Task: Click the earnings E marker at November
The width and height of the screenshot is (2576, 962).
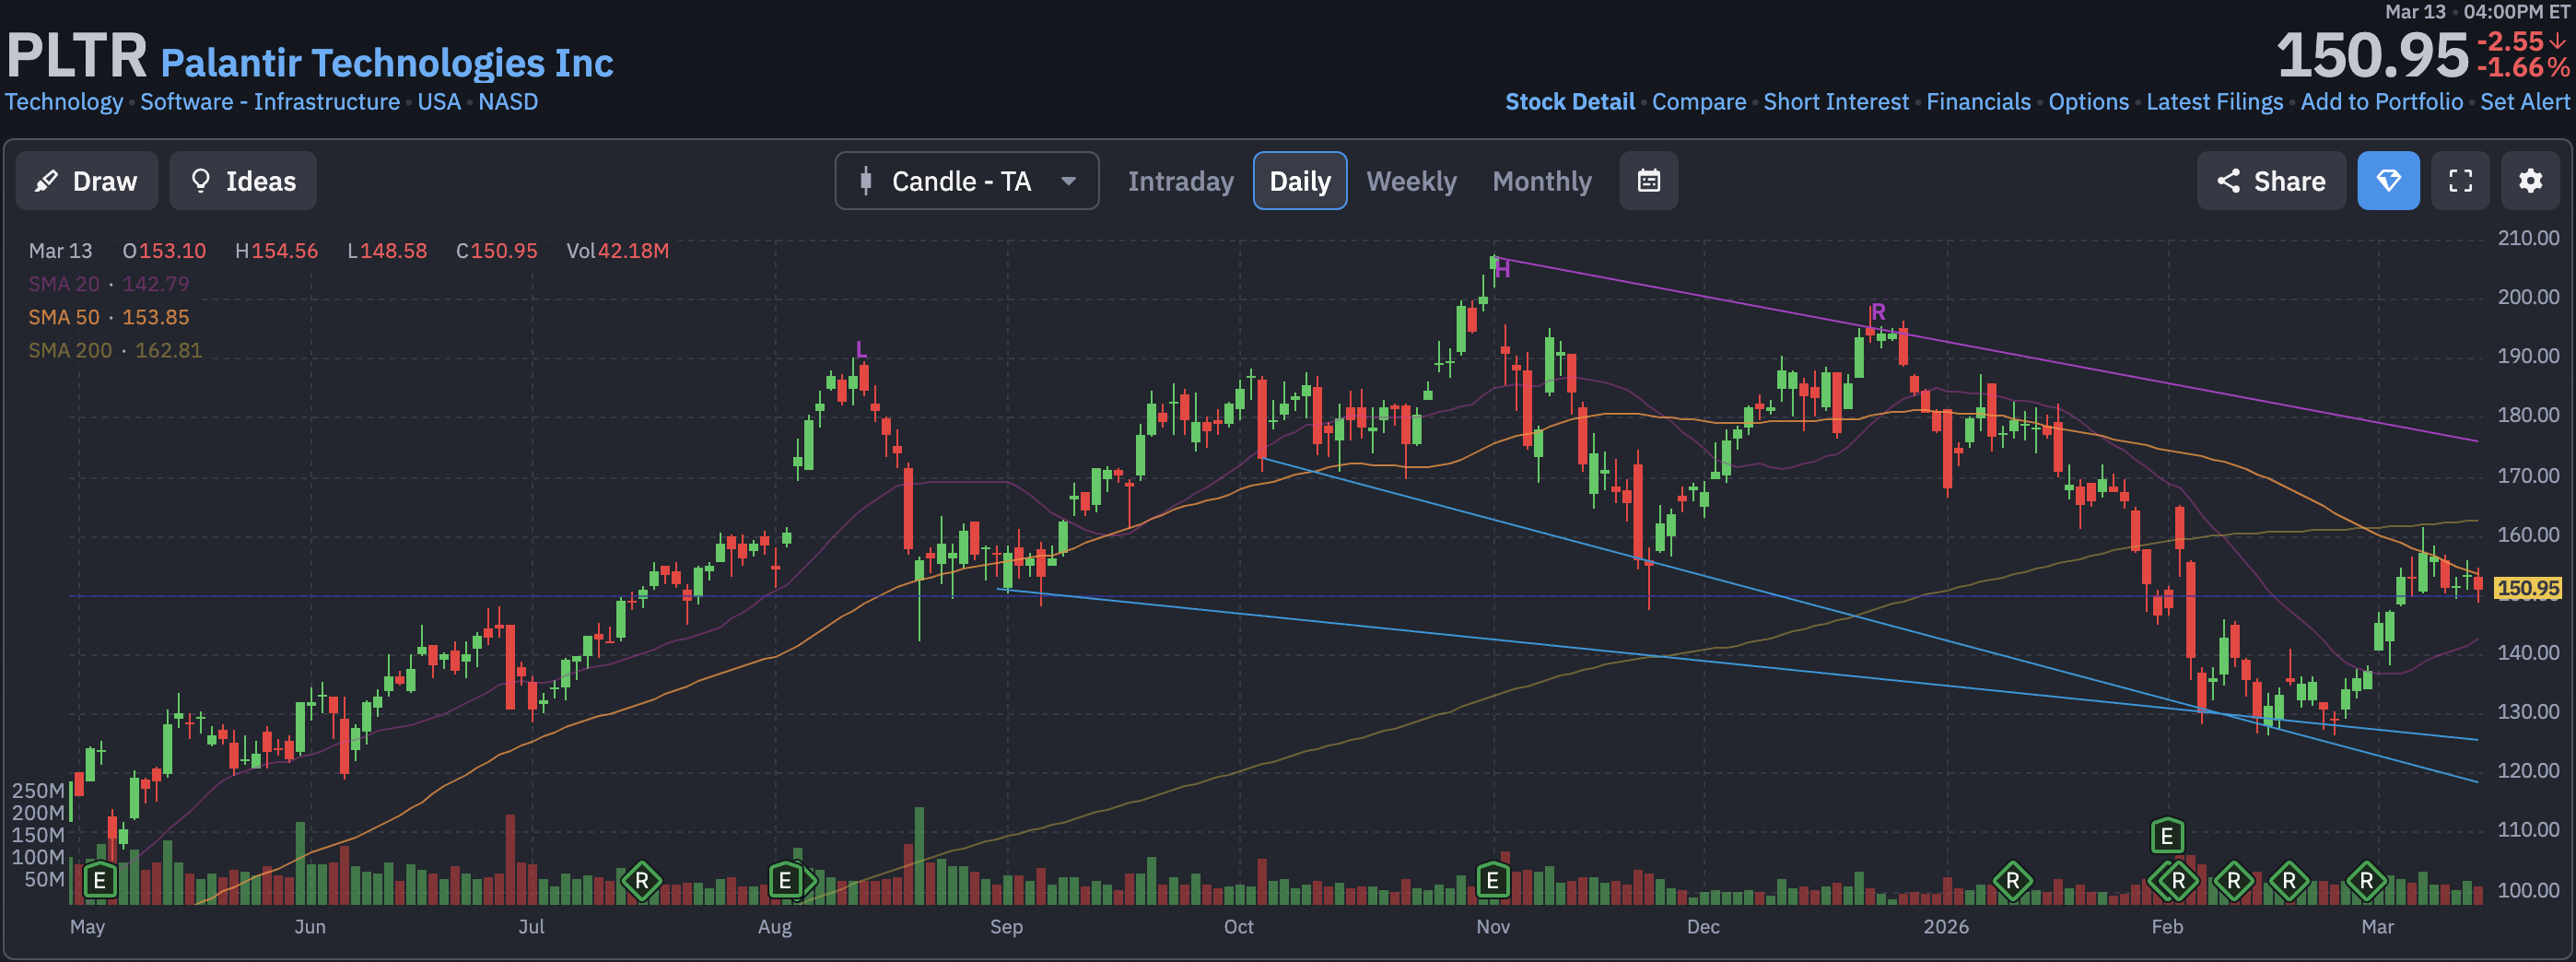Action: pos(1492,881)
